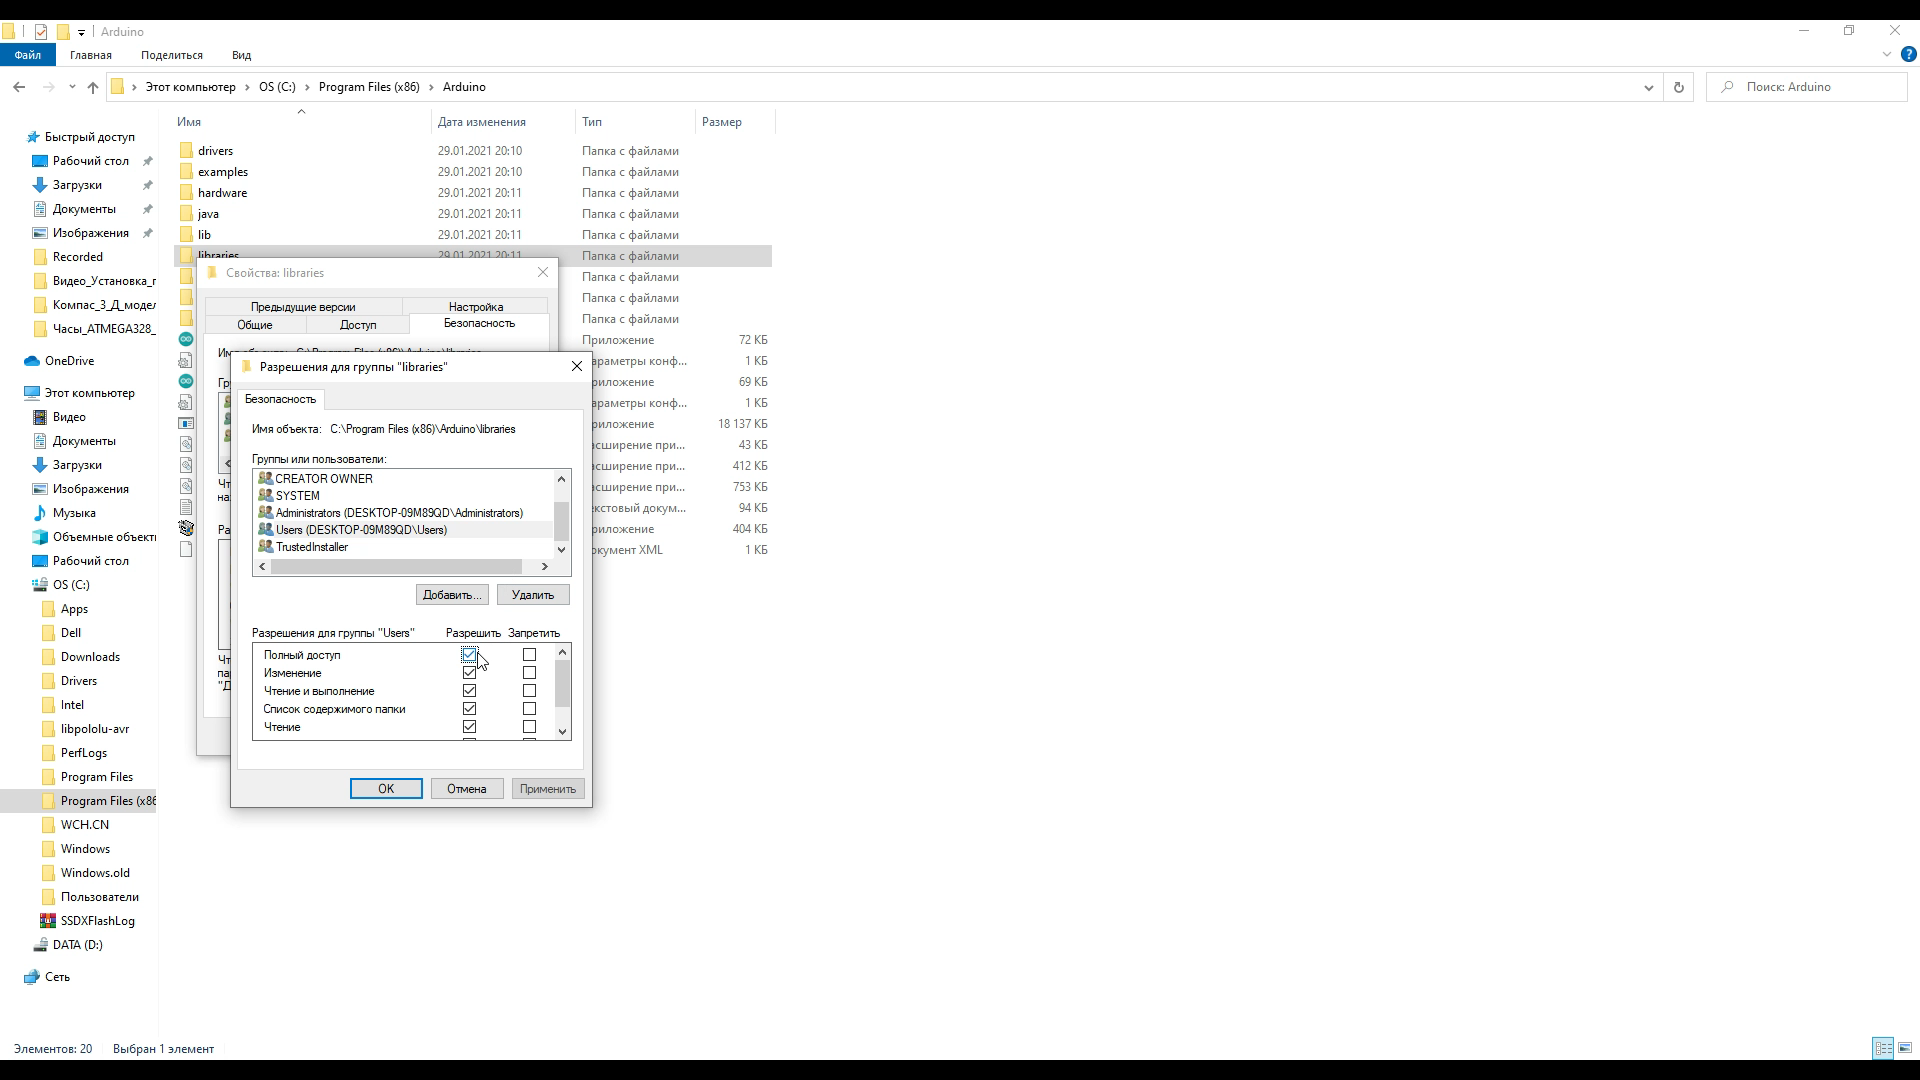Switch to large icons view in status bar

click(x=1905, y=1048)
